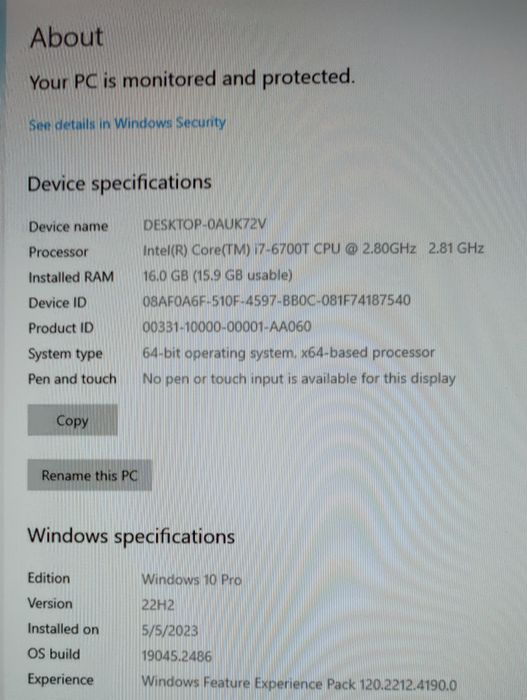This screenshot has width=527, height=700.
Task: Select the Device name value DESKTOP-0AUK72V
Action: (205, 224)
